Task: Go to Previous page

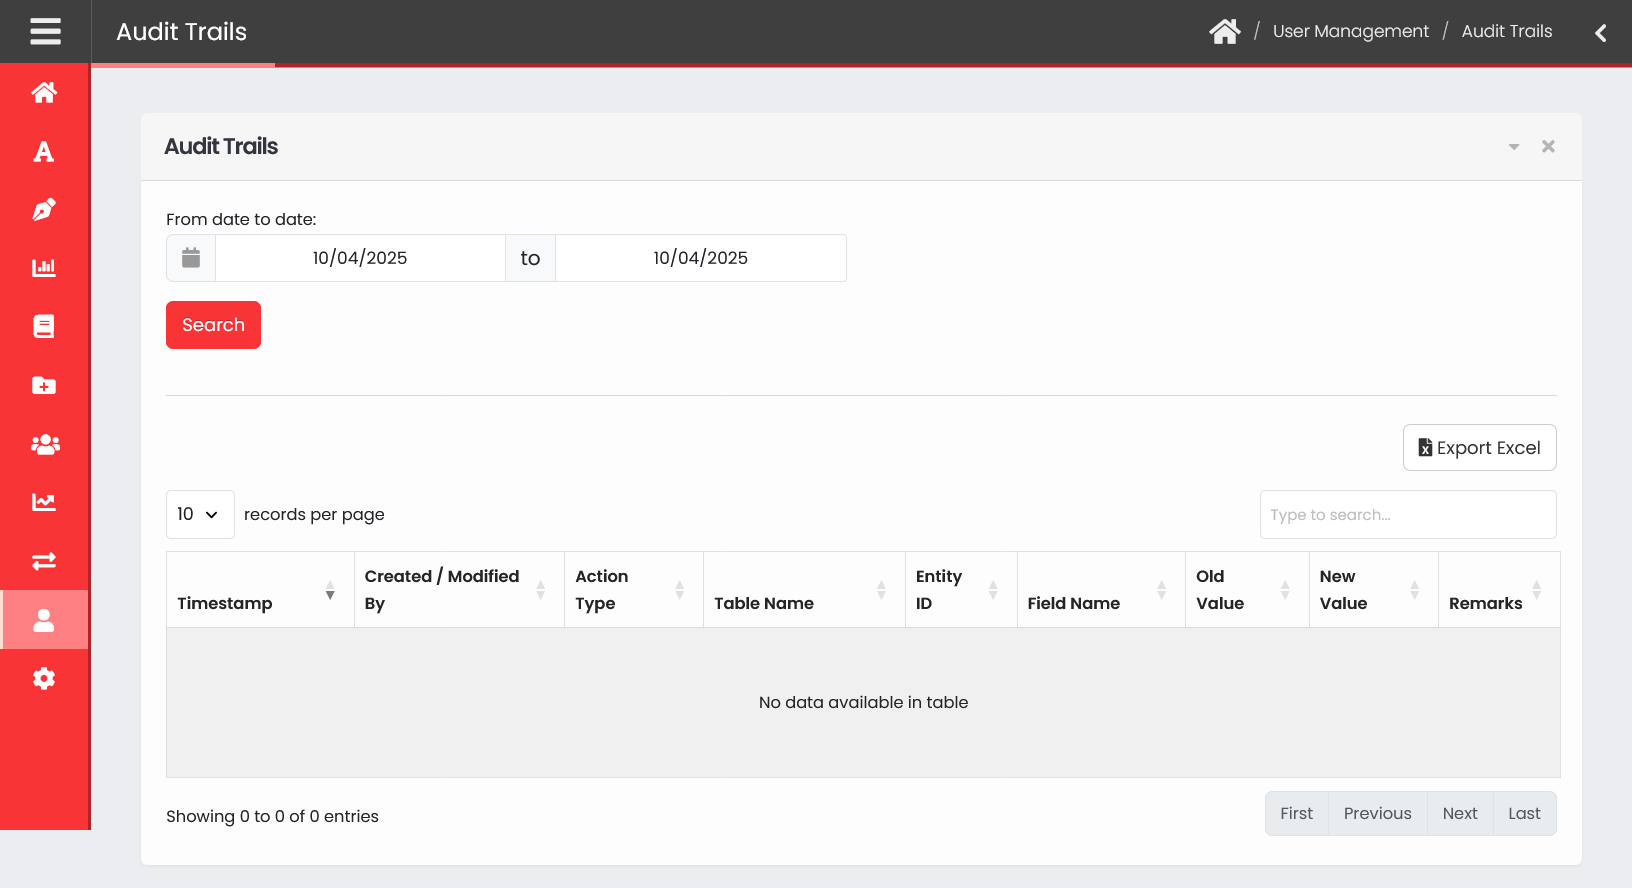Action: click(1377, 814)
